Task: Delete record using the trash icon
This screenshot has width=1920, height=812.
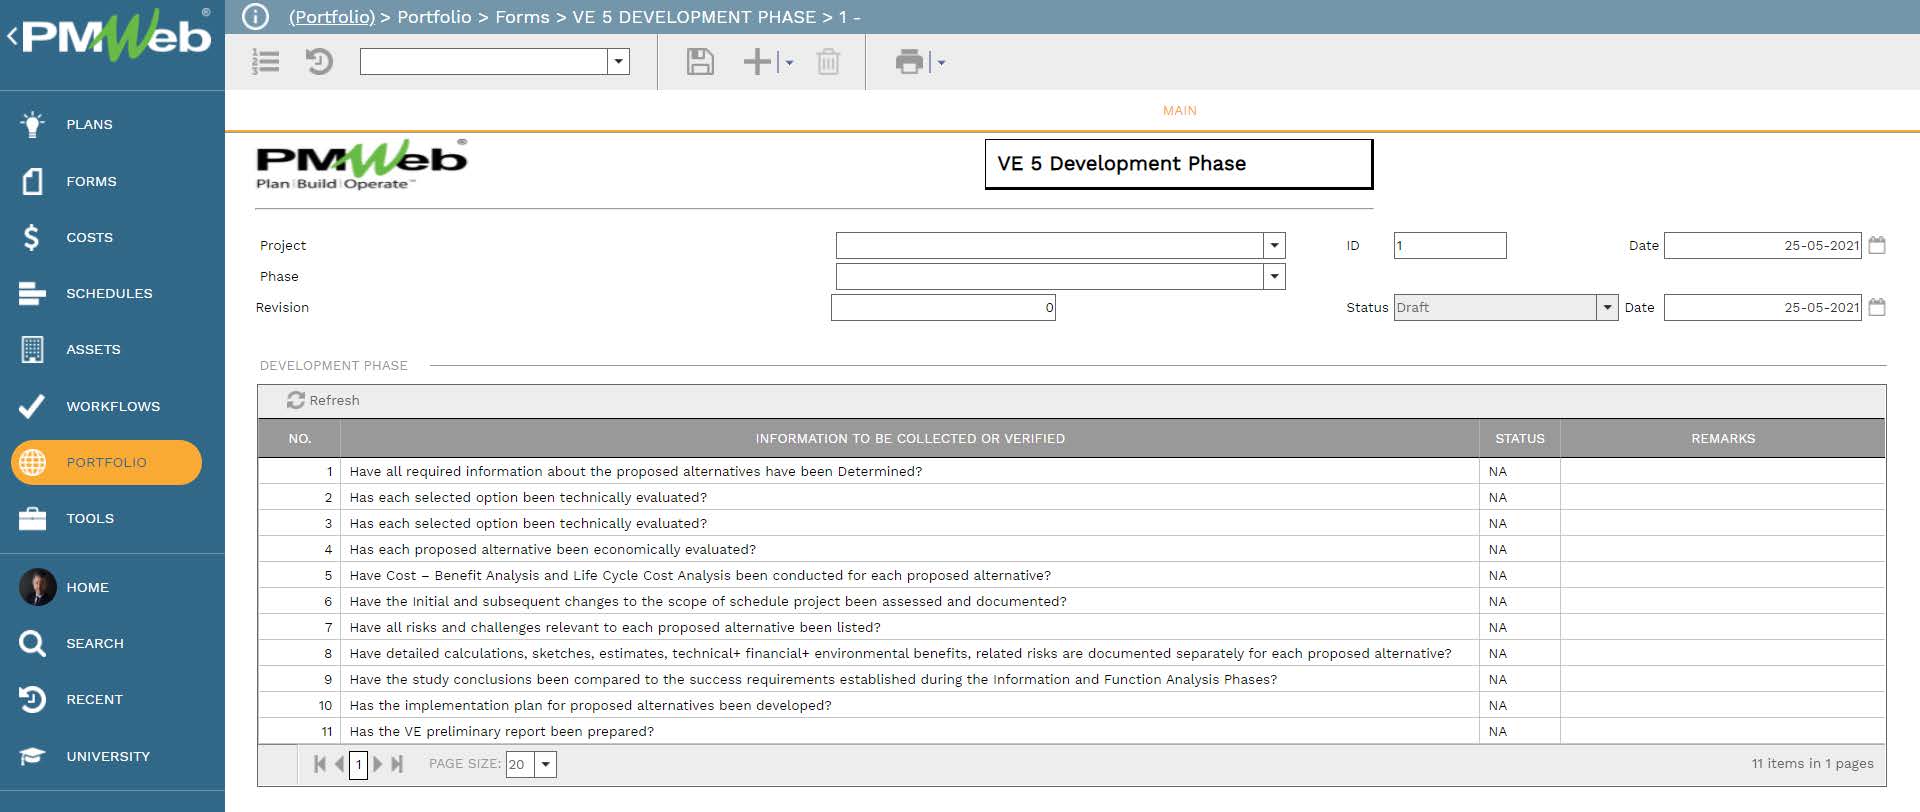Action: coord(828,62)
